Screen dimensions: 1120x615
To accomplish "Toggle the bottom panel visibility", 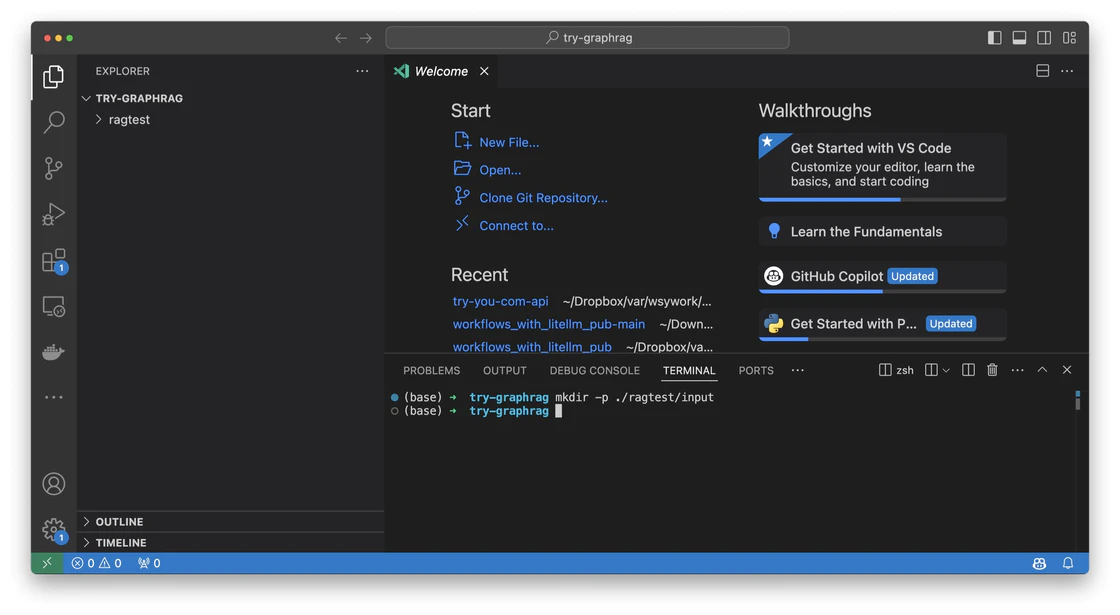I will (1019, 38).
